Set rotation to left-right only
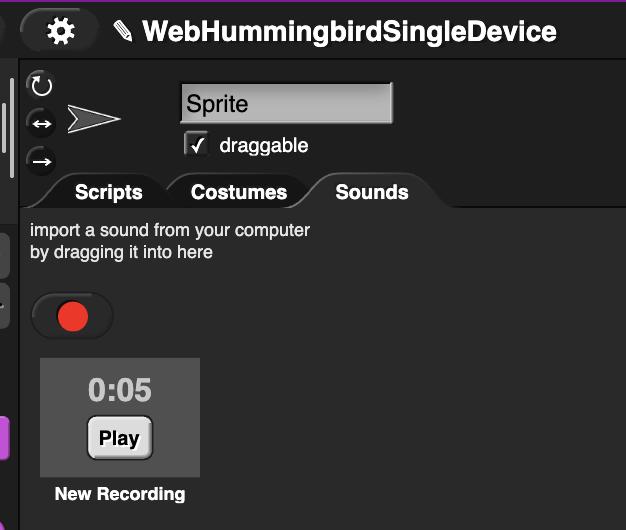626x530 pixels. click(41, 123)
